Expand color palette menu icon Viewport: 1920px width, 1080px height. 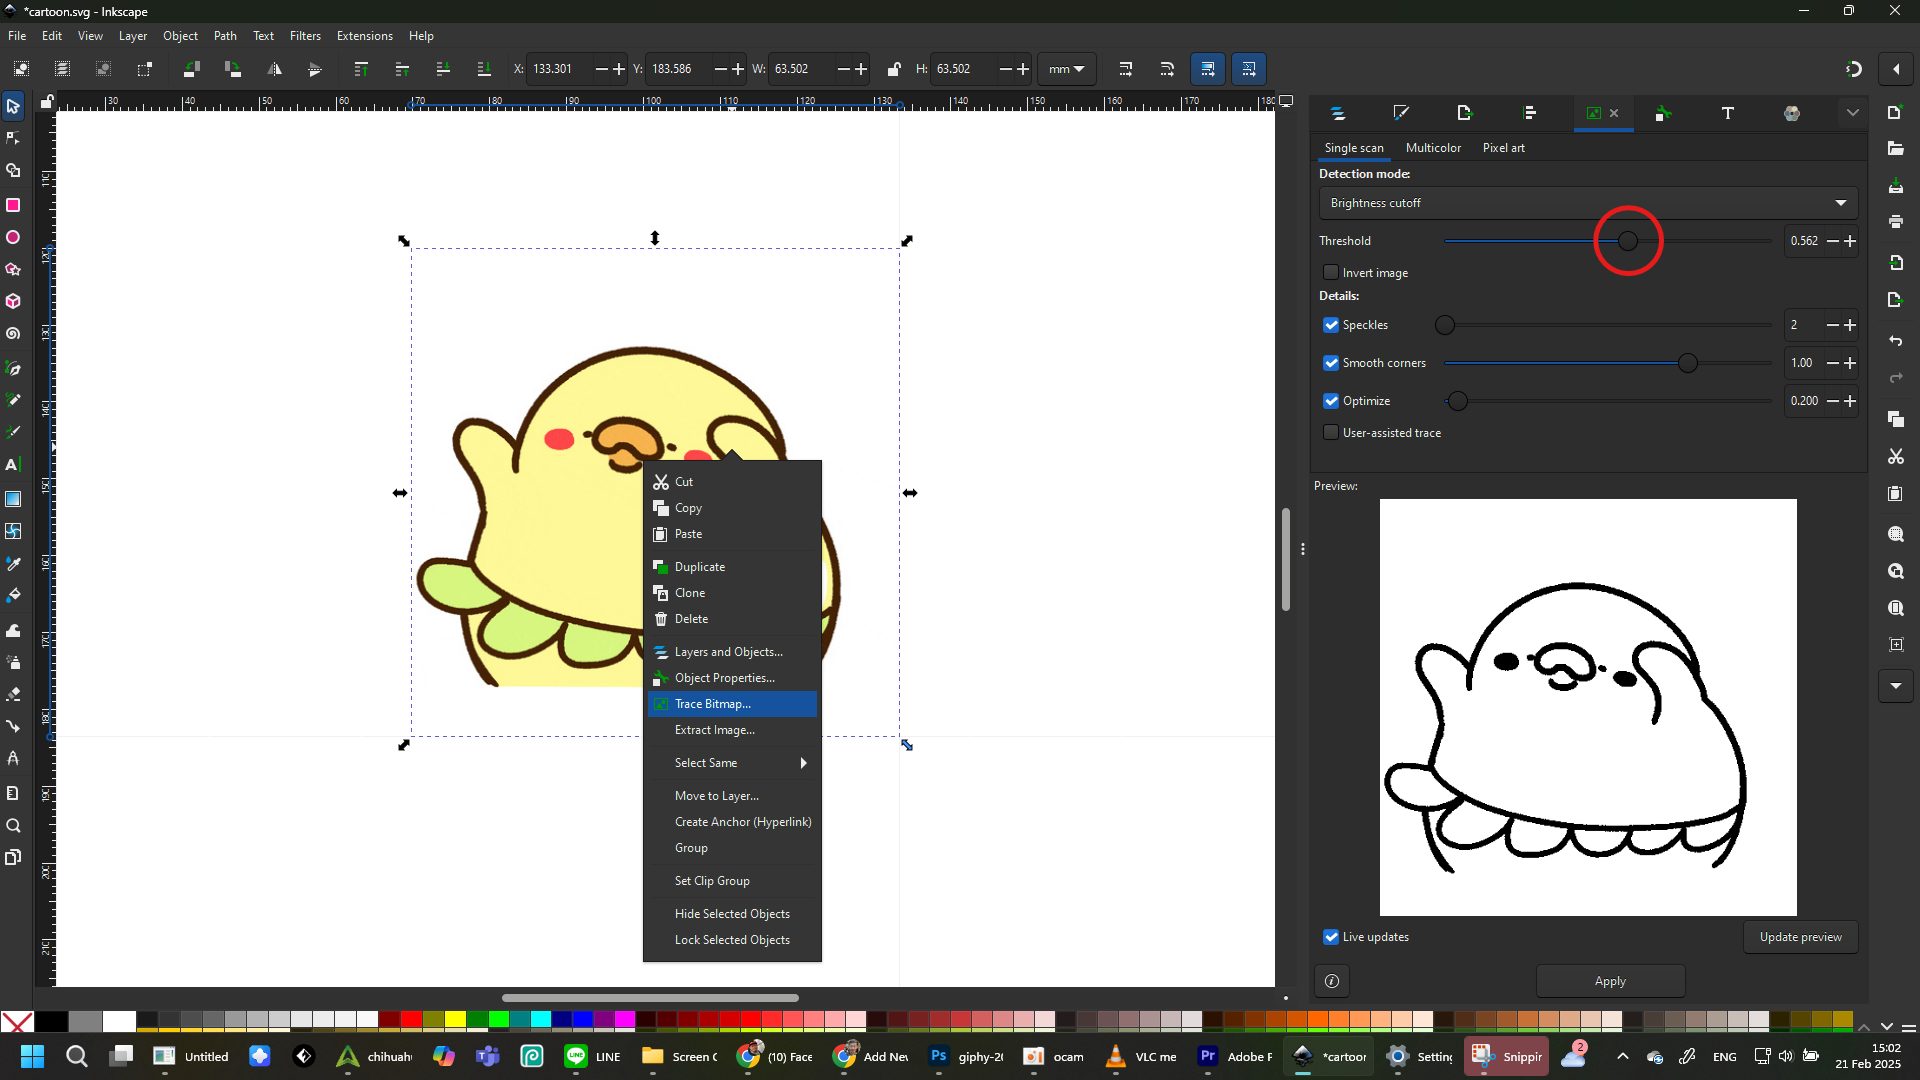tap(1908, 1028)
